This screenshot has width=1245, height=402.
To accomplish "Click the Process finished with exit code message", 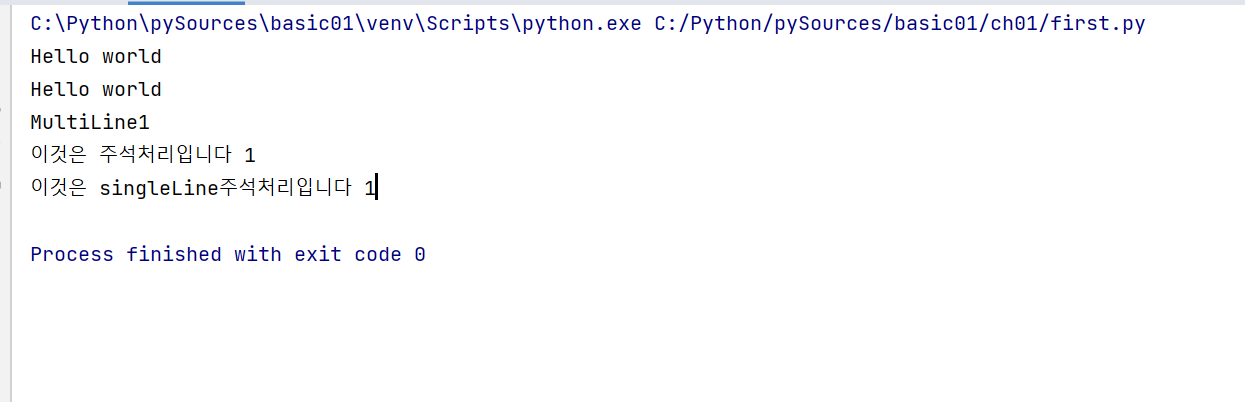I will [228, 254].
